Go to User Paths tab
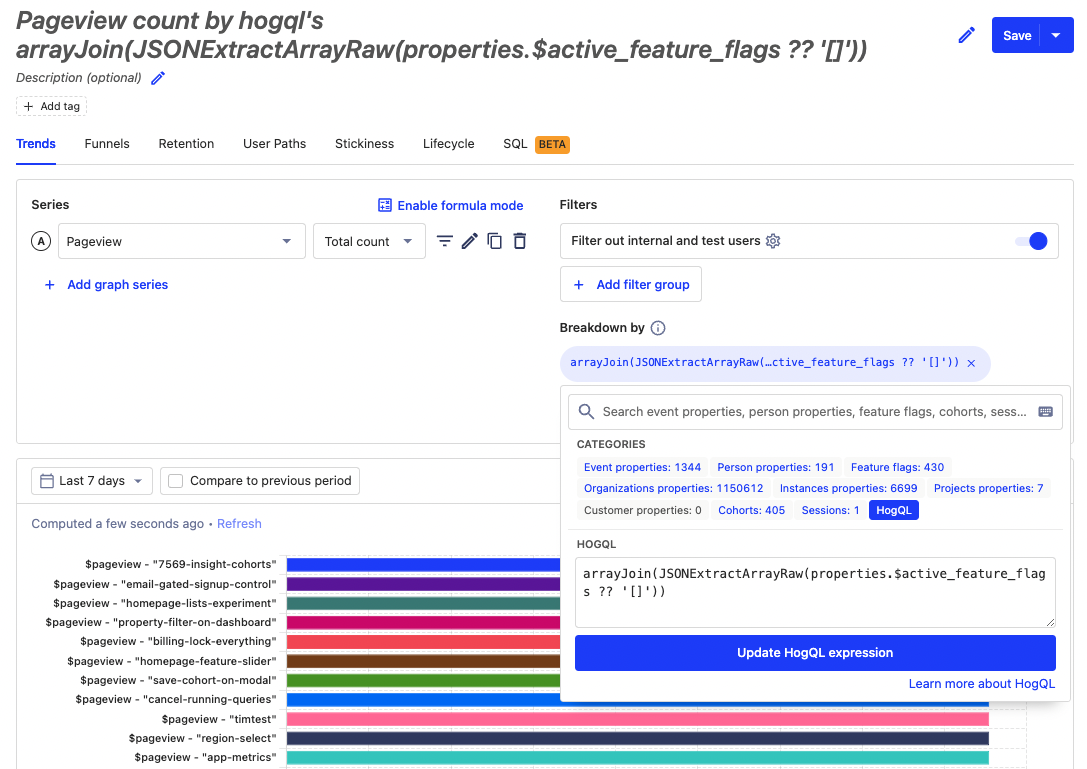 275,144
